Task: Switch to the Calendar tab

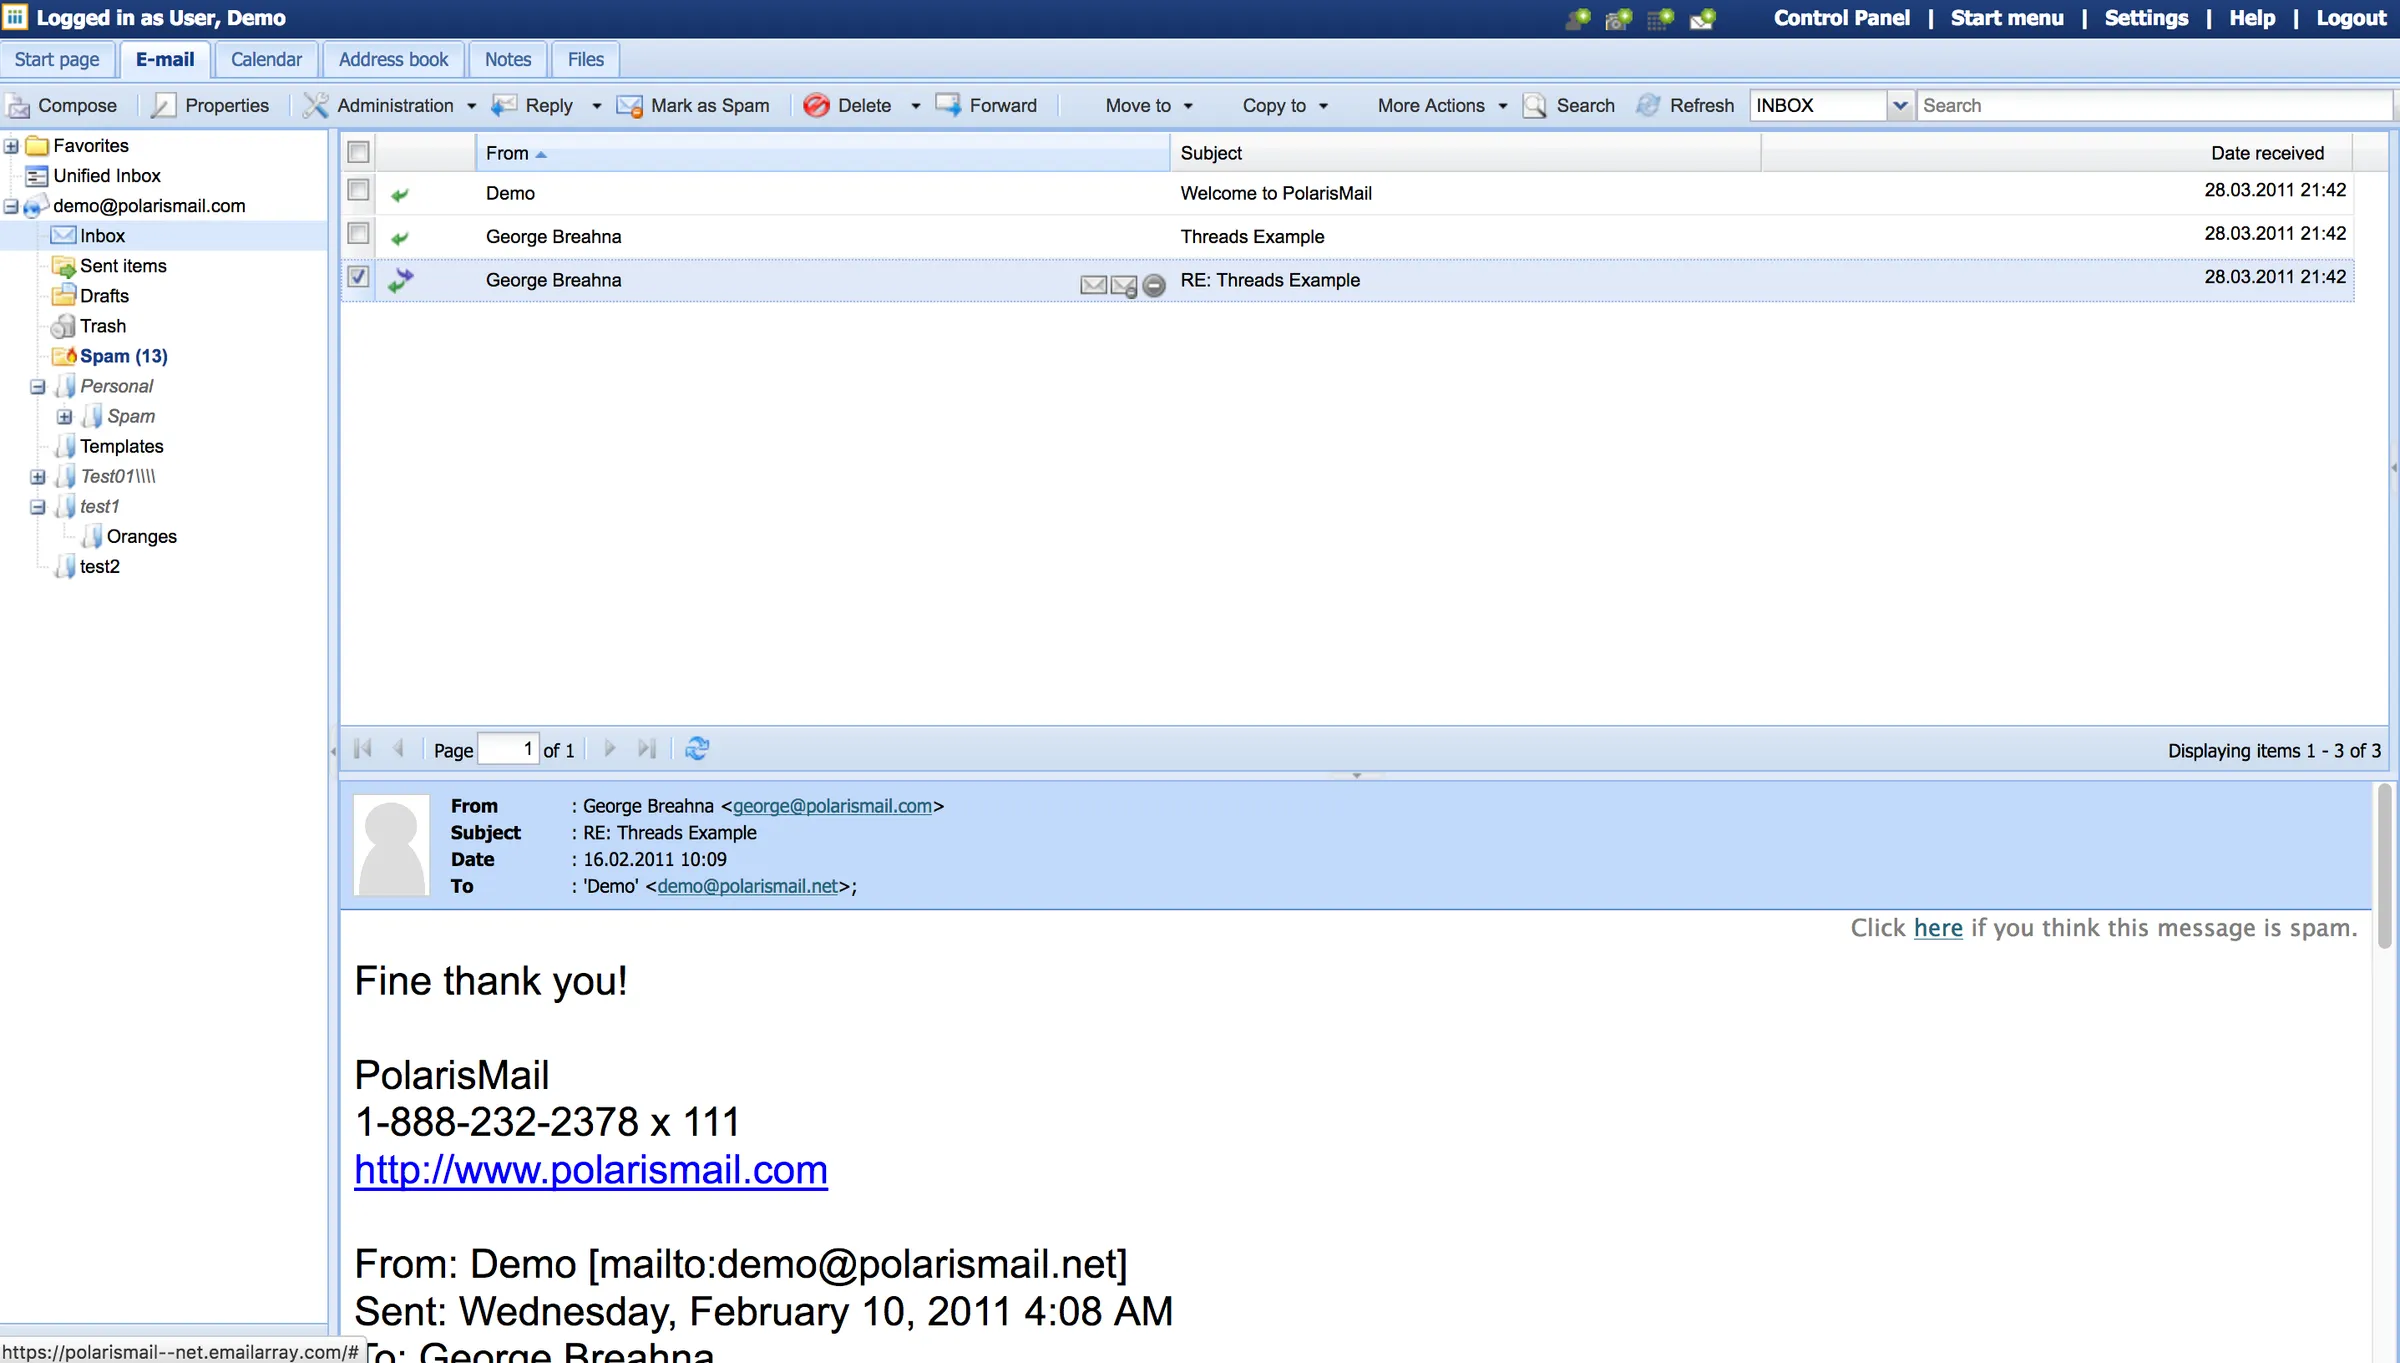Action: 265,59
